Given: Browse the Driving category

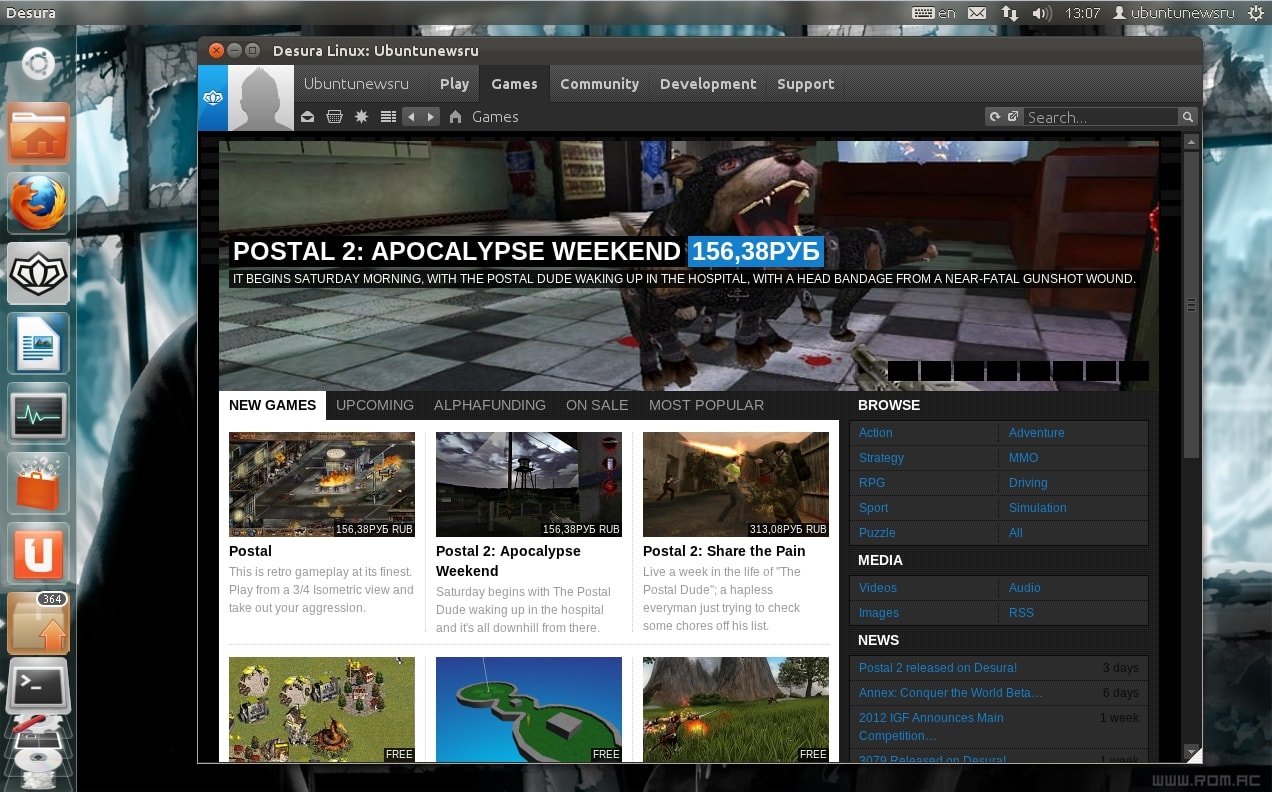Looking at the screenshot, I should click(x=1028, y=483).
